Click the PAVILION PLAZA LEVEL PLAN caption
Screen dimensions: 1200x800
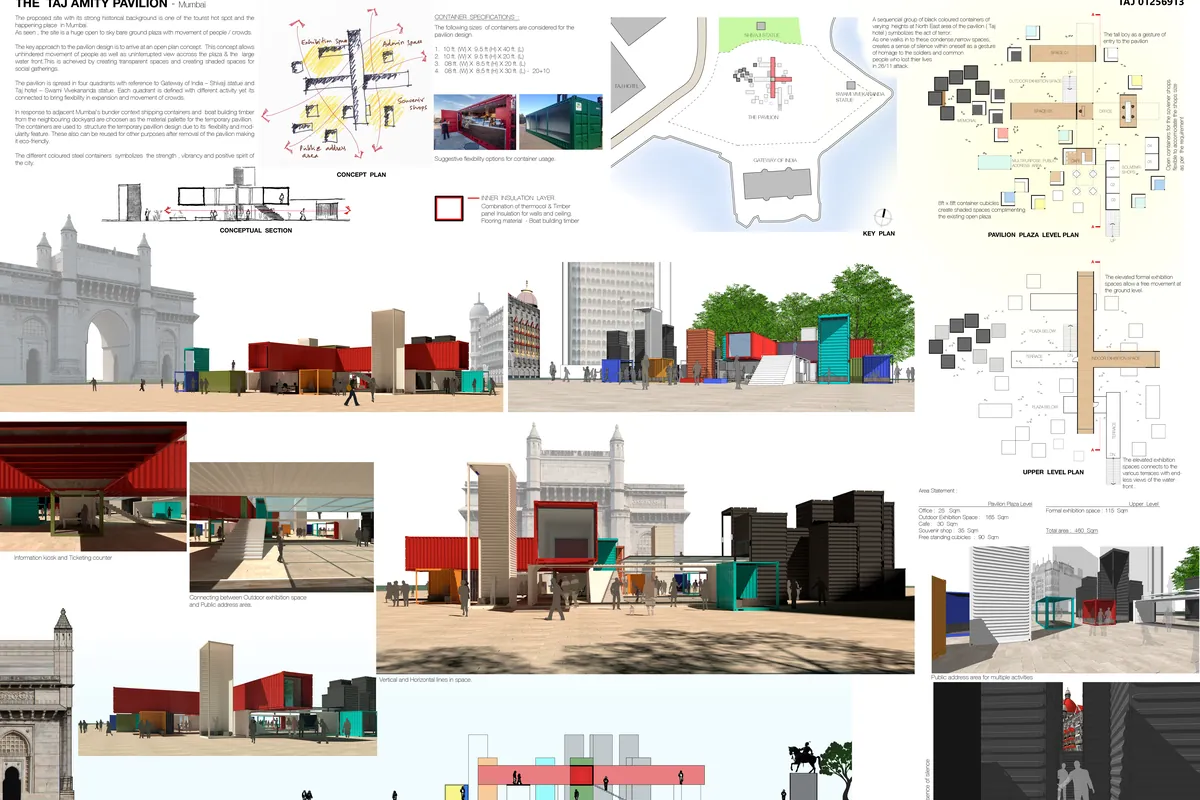point(1033,235)
